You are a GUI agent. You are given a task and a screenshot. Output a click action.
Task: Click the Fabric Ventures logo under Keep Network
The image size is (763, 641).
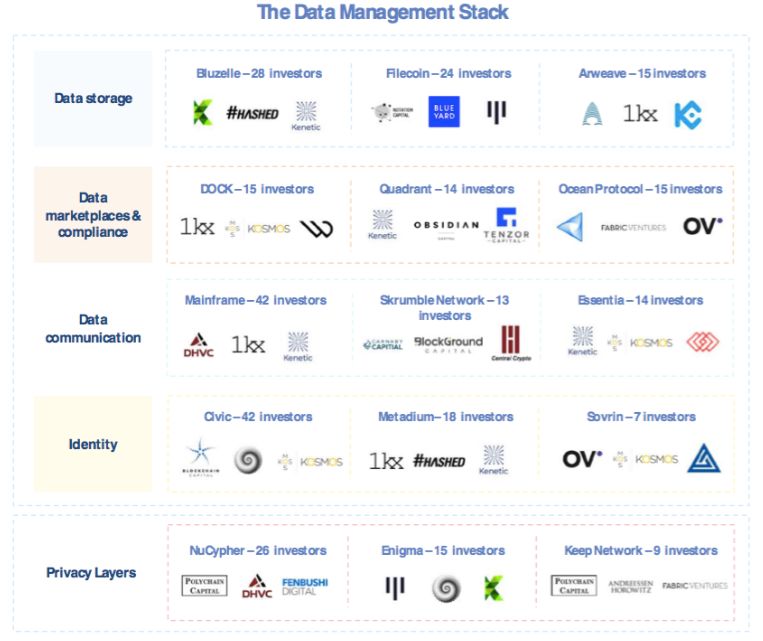click(x=695, y=586)
